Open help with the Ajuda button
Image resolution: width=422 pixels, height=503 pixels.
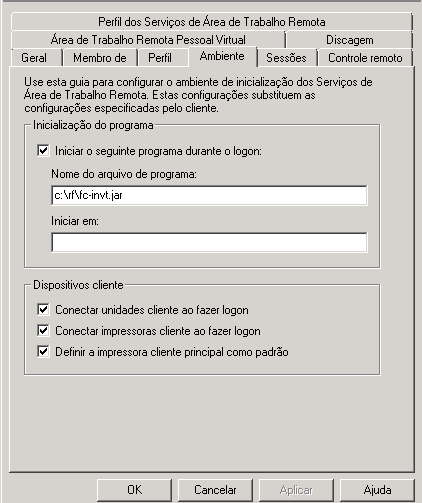pos(377,490)
